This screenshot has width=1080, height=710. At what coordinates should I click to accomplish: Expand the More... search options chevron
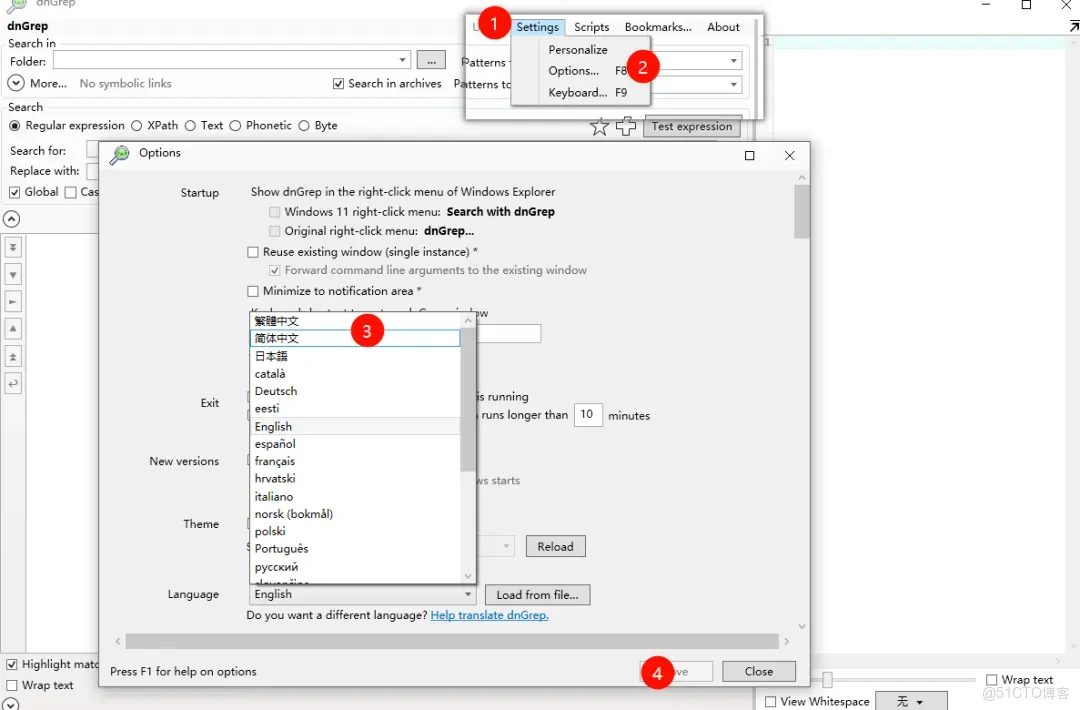coord(16,83)
